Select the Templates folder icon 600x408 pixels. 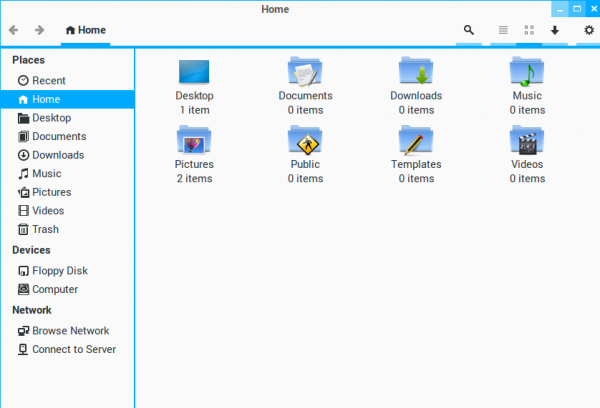pyautogui.click(x=416, y=140)
